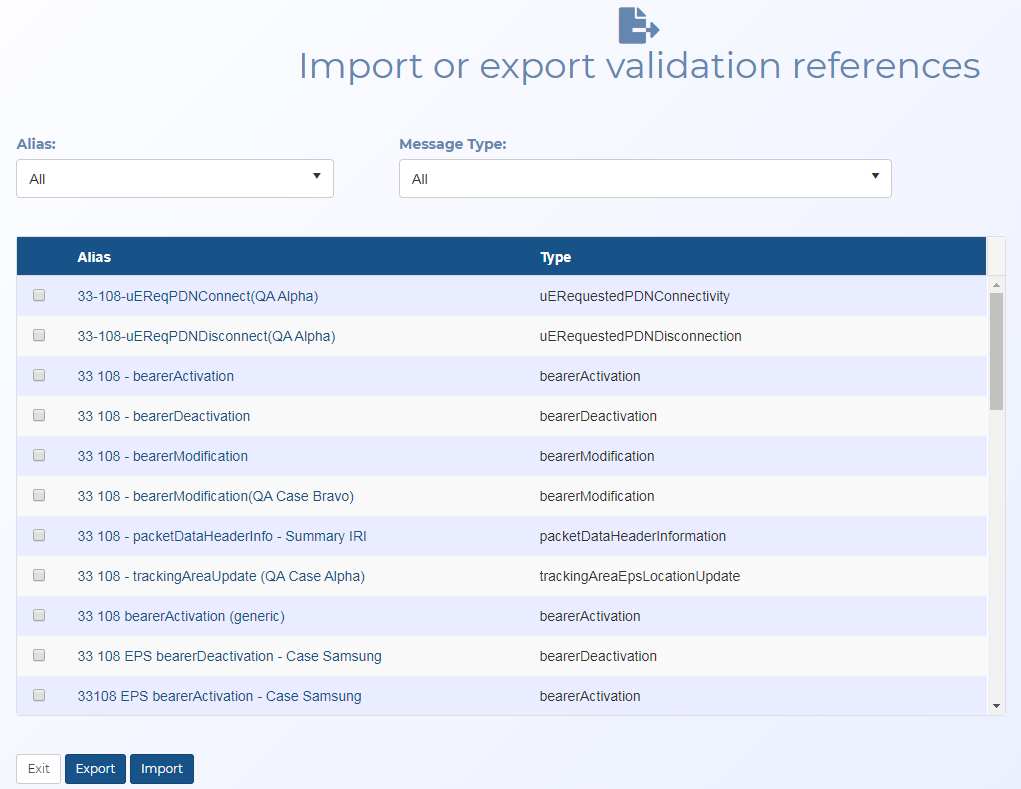Open the 33 108 - bearerActivation alias
Viewport: 1021px width, 789px height.
[155, 376]
